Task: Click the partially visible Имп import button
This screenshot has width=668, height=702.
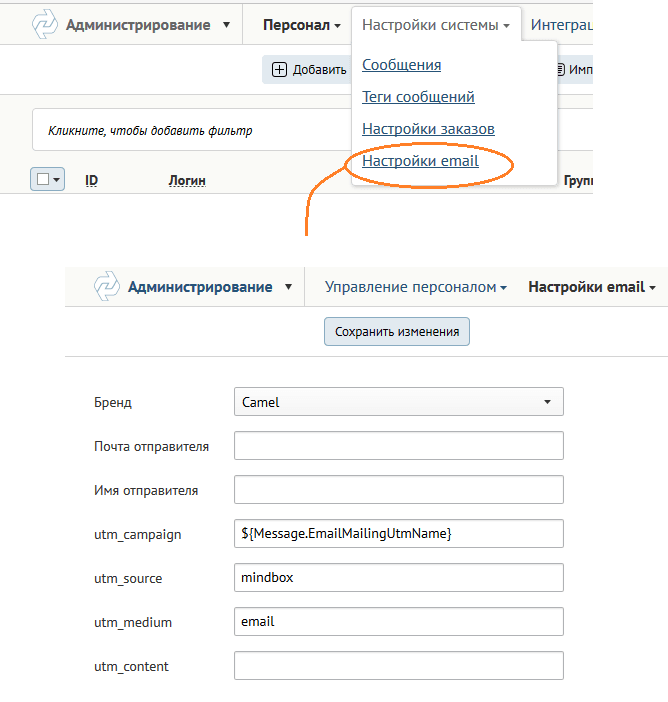Action: click(x=575, y=70)
